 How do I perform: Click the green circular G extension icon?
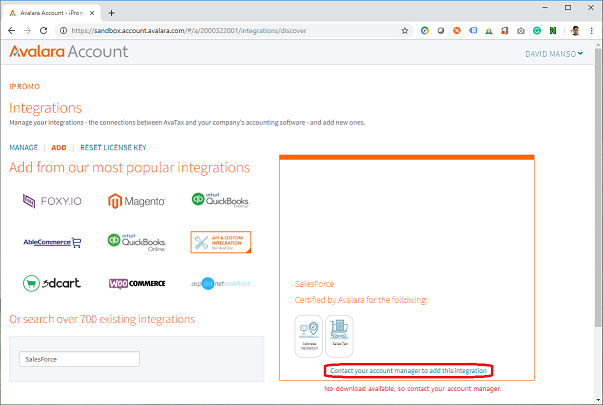[x=537, y=31]
